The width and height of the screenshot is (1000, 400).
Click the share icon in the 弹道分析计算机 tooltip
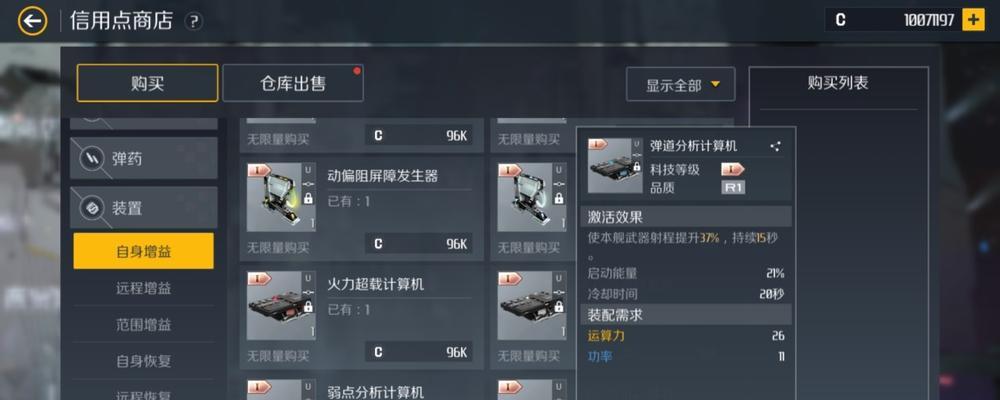click(776, 146)
